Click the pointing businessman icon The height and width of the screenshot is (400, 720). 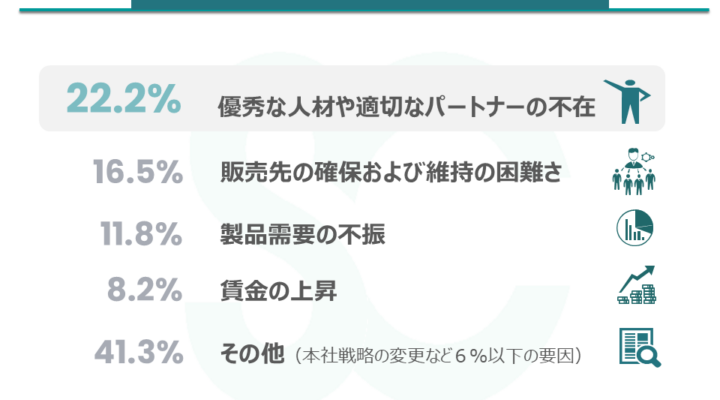click(628, 100)
